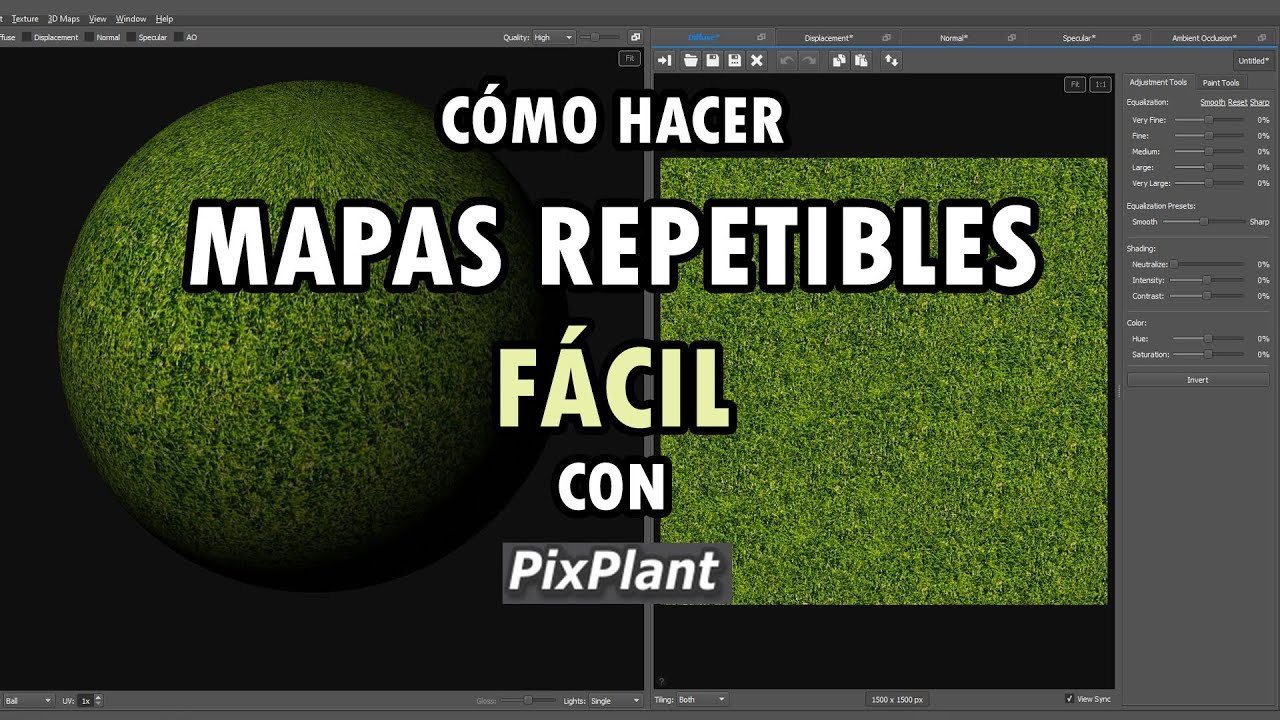Adjust the Quality slider in 3D preview

click(x=599, y=37)
